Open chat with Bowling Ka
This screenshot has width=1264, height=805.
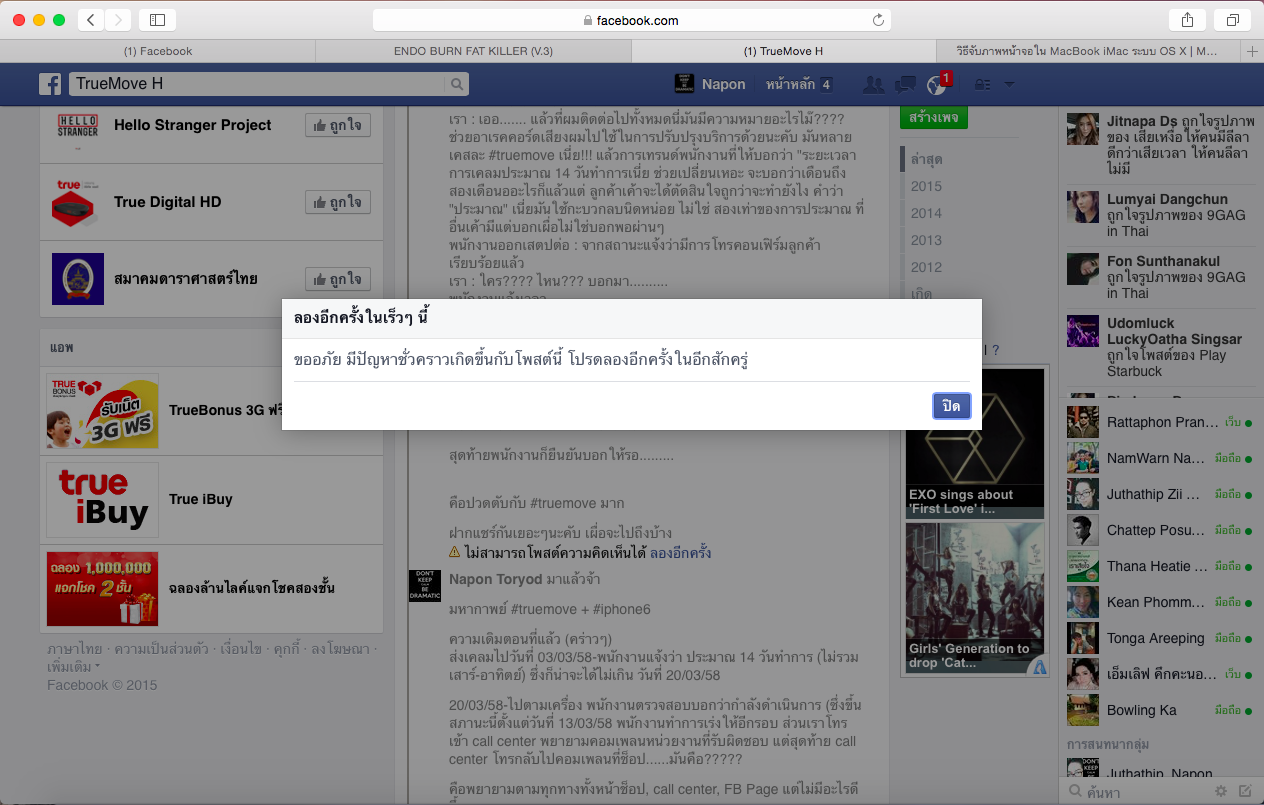pos(1160,710)
